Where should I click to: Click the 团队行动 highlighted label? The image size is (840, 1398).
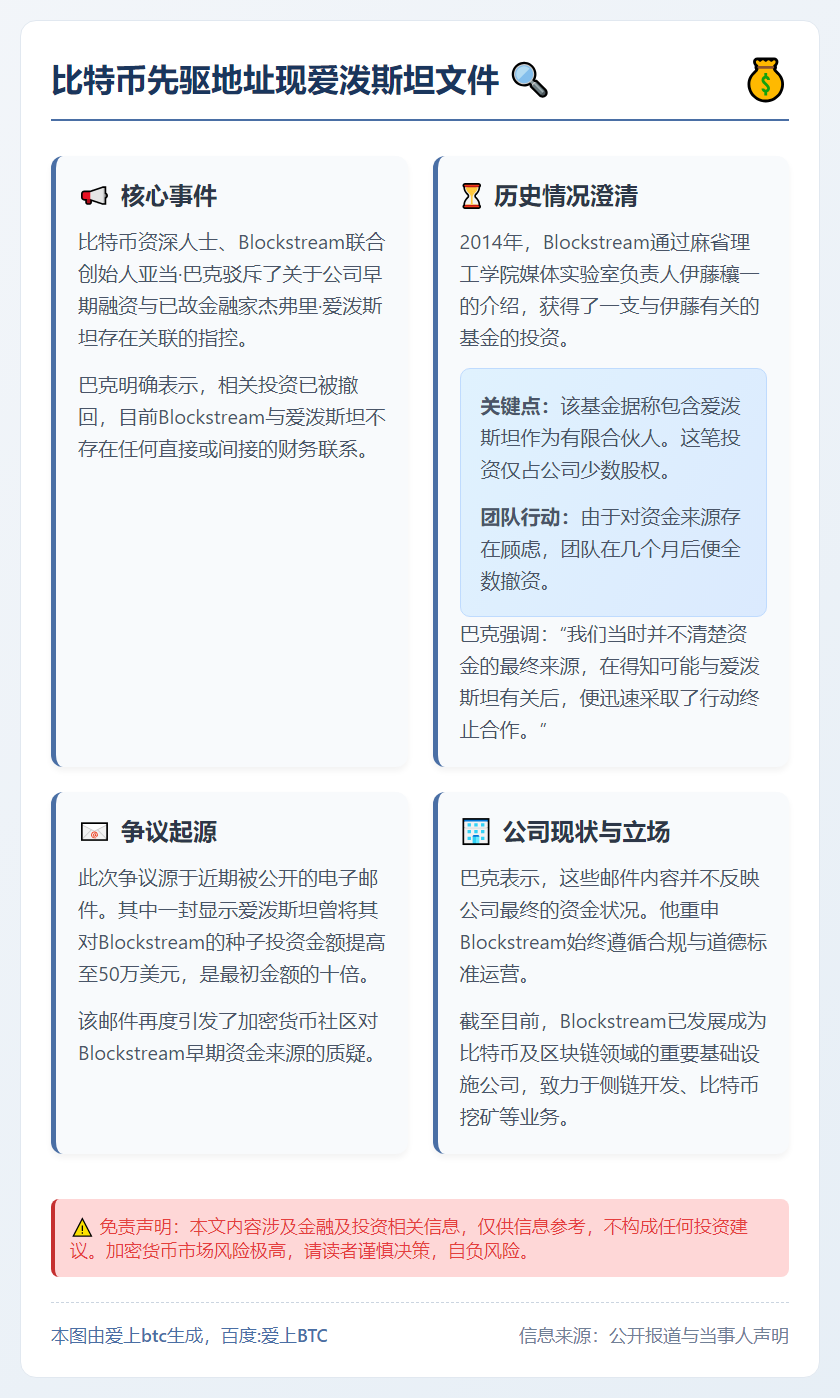point(525,518)
